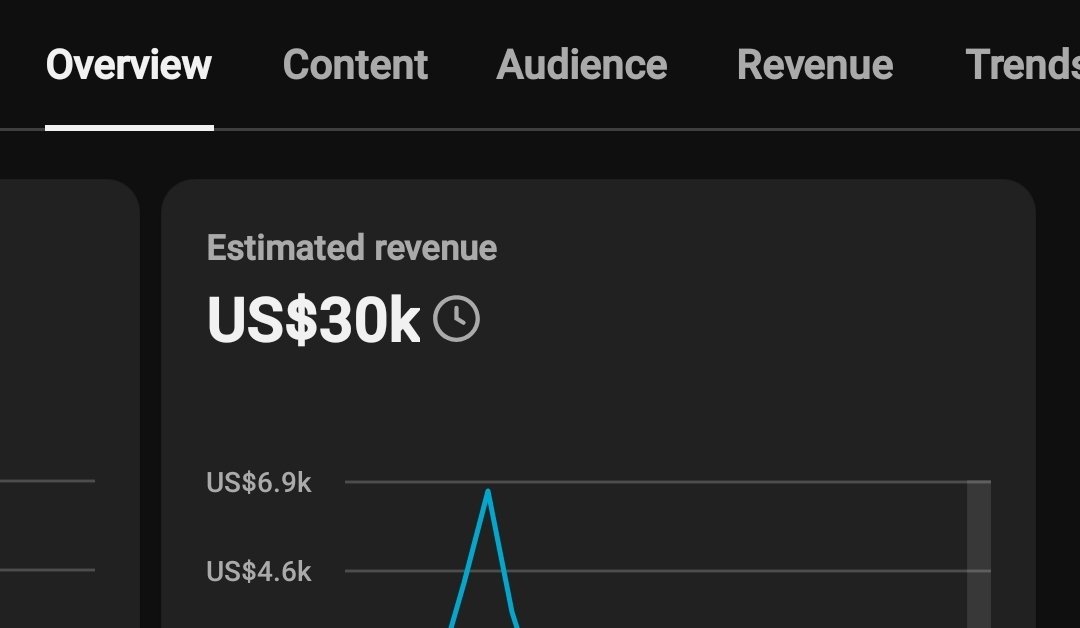Click the US$4.6k axis label
Screen dimensions: 1080x628
(259, 572)
